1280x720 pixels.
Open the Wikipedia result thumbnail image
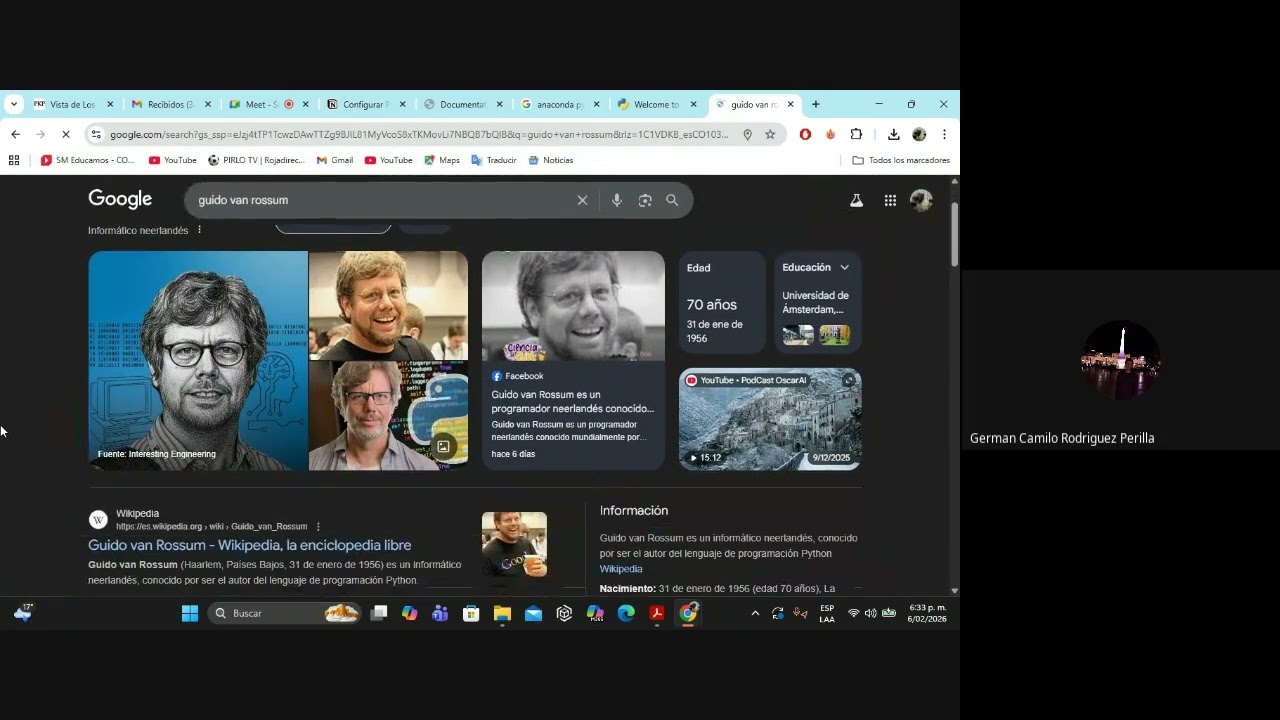pyautogui.click(x=514, y=544)
